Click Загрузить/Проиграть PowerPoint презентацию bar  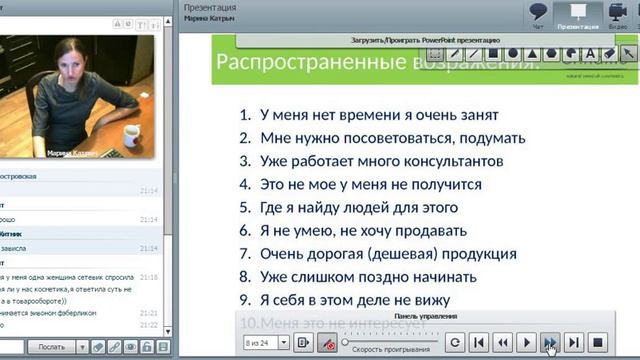coord(425,40)
